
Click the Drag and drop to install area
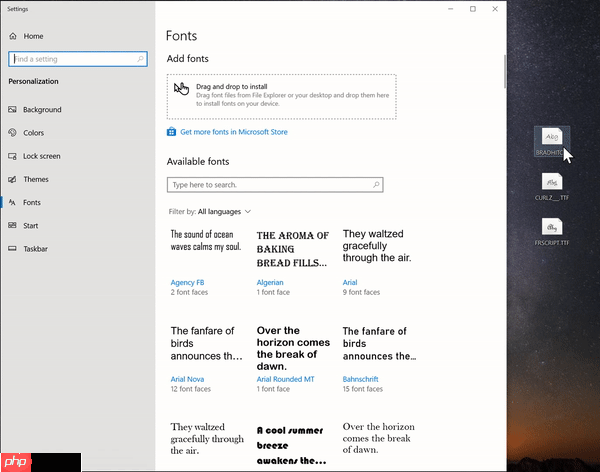(282, 97)
